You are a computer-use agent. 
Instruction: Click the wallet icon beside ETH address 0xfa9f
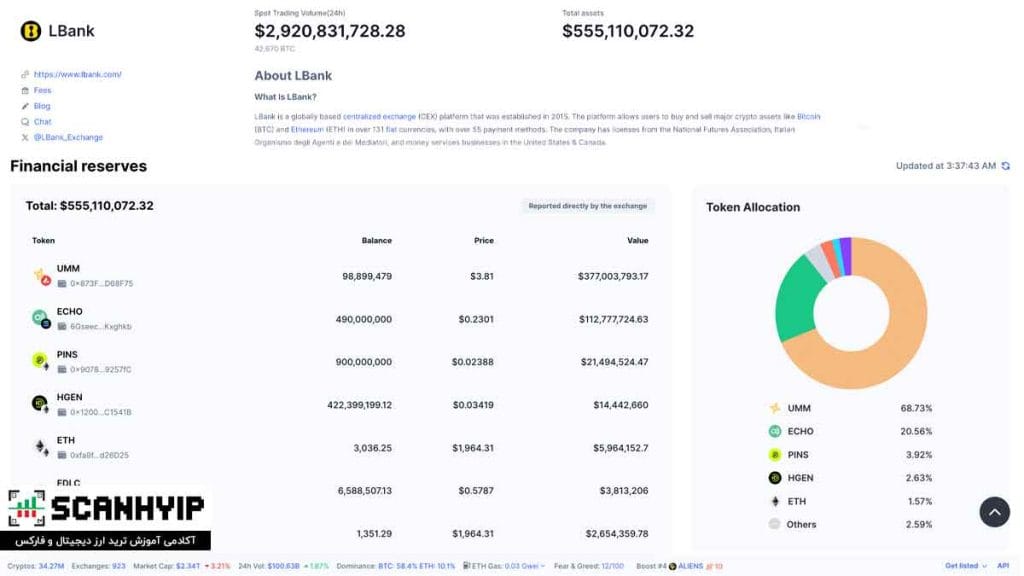pos(62,455)
